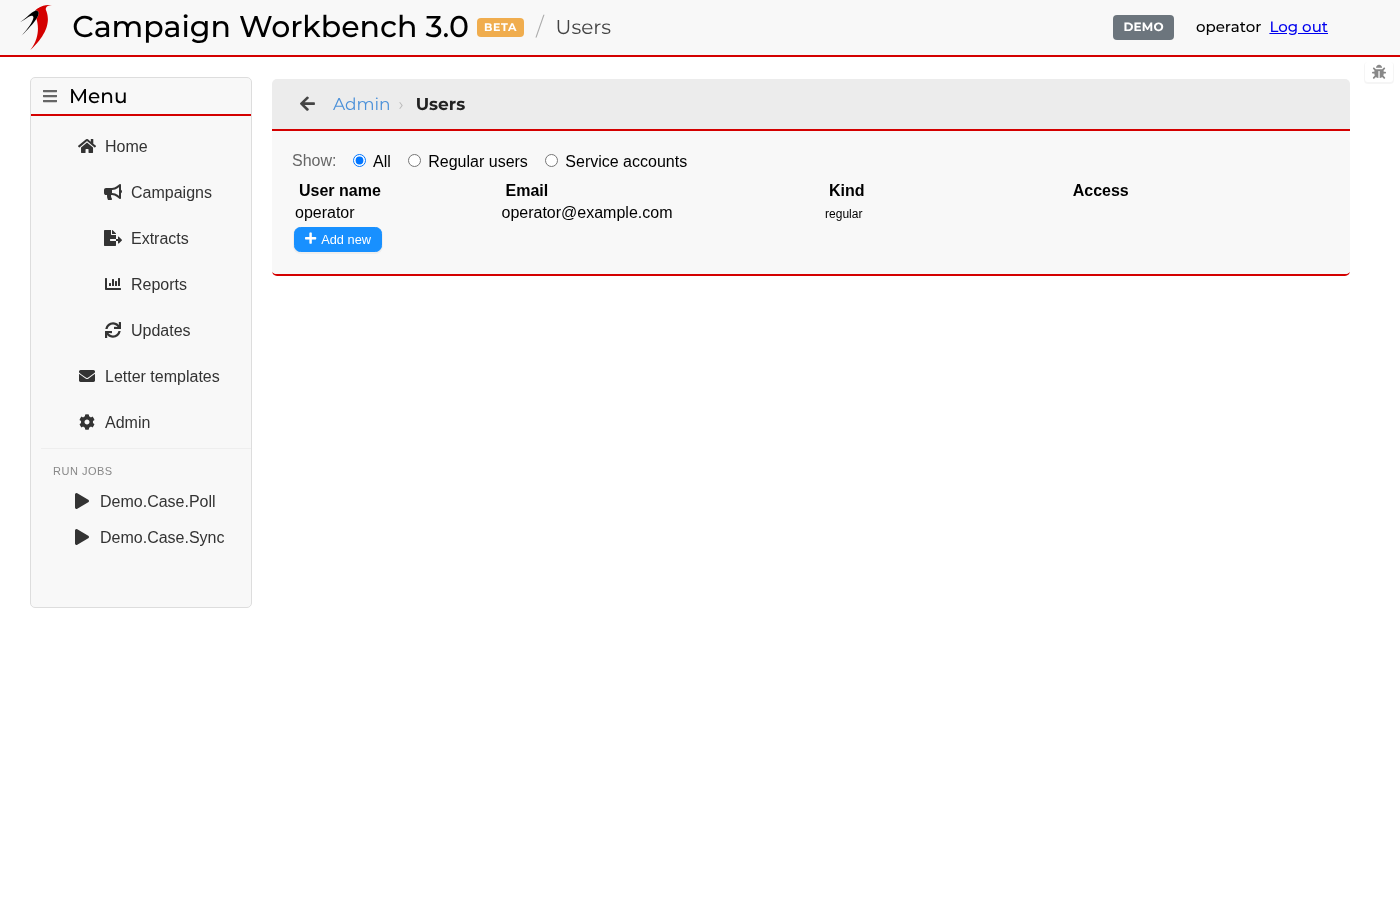Image resolution: width=1400 pixels, height=900 pixels.
Task: Click the Users breadcrumb heading in the panel
Action: pos(440,104)
